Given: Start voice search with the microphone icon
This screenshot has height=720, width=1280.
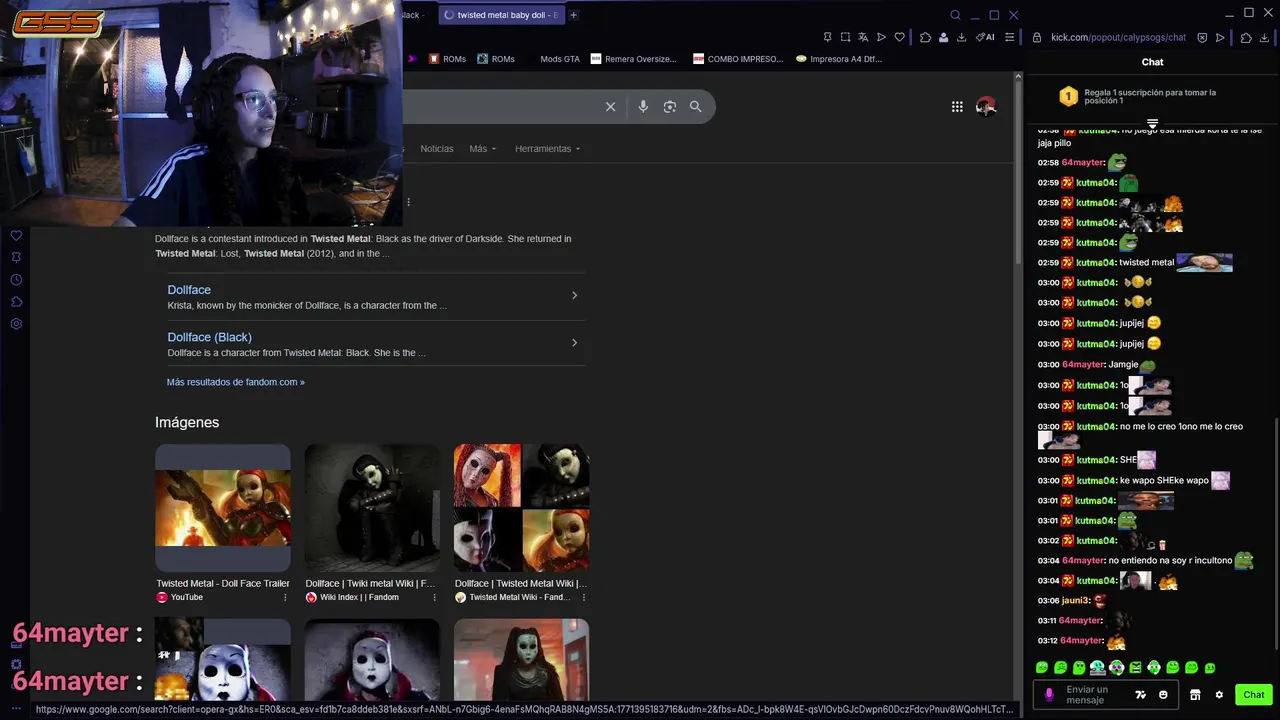Looking at the screenshot, I should 643,107.
